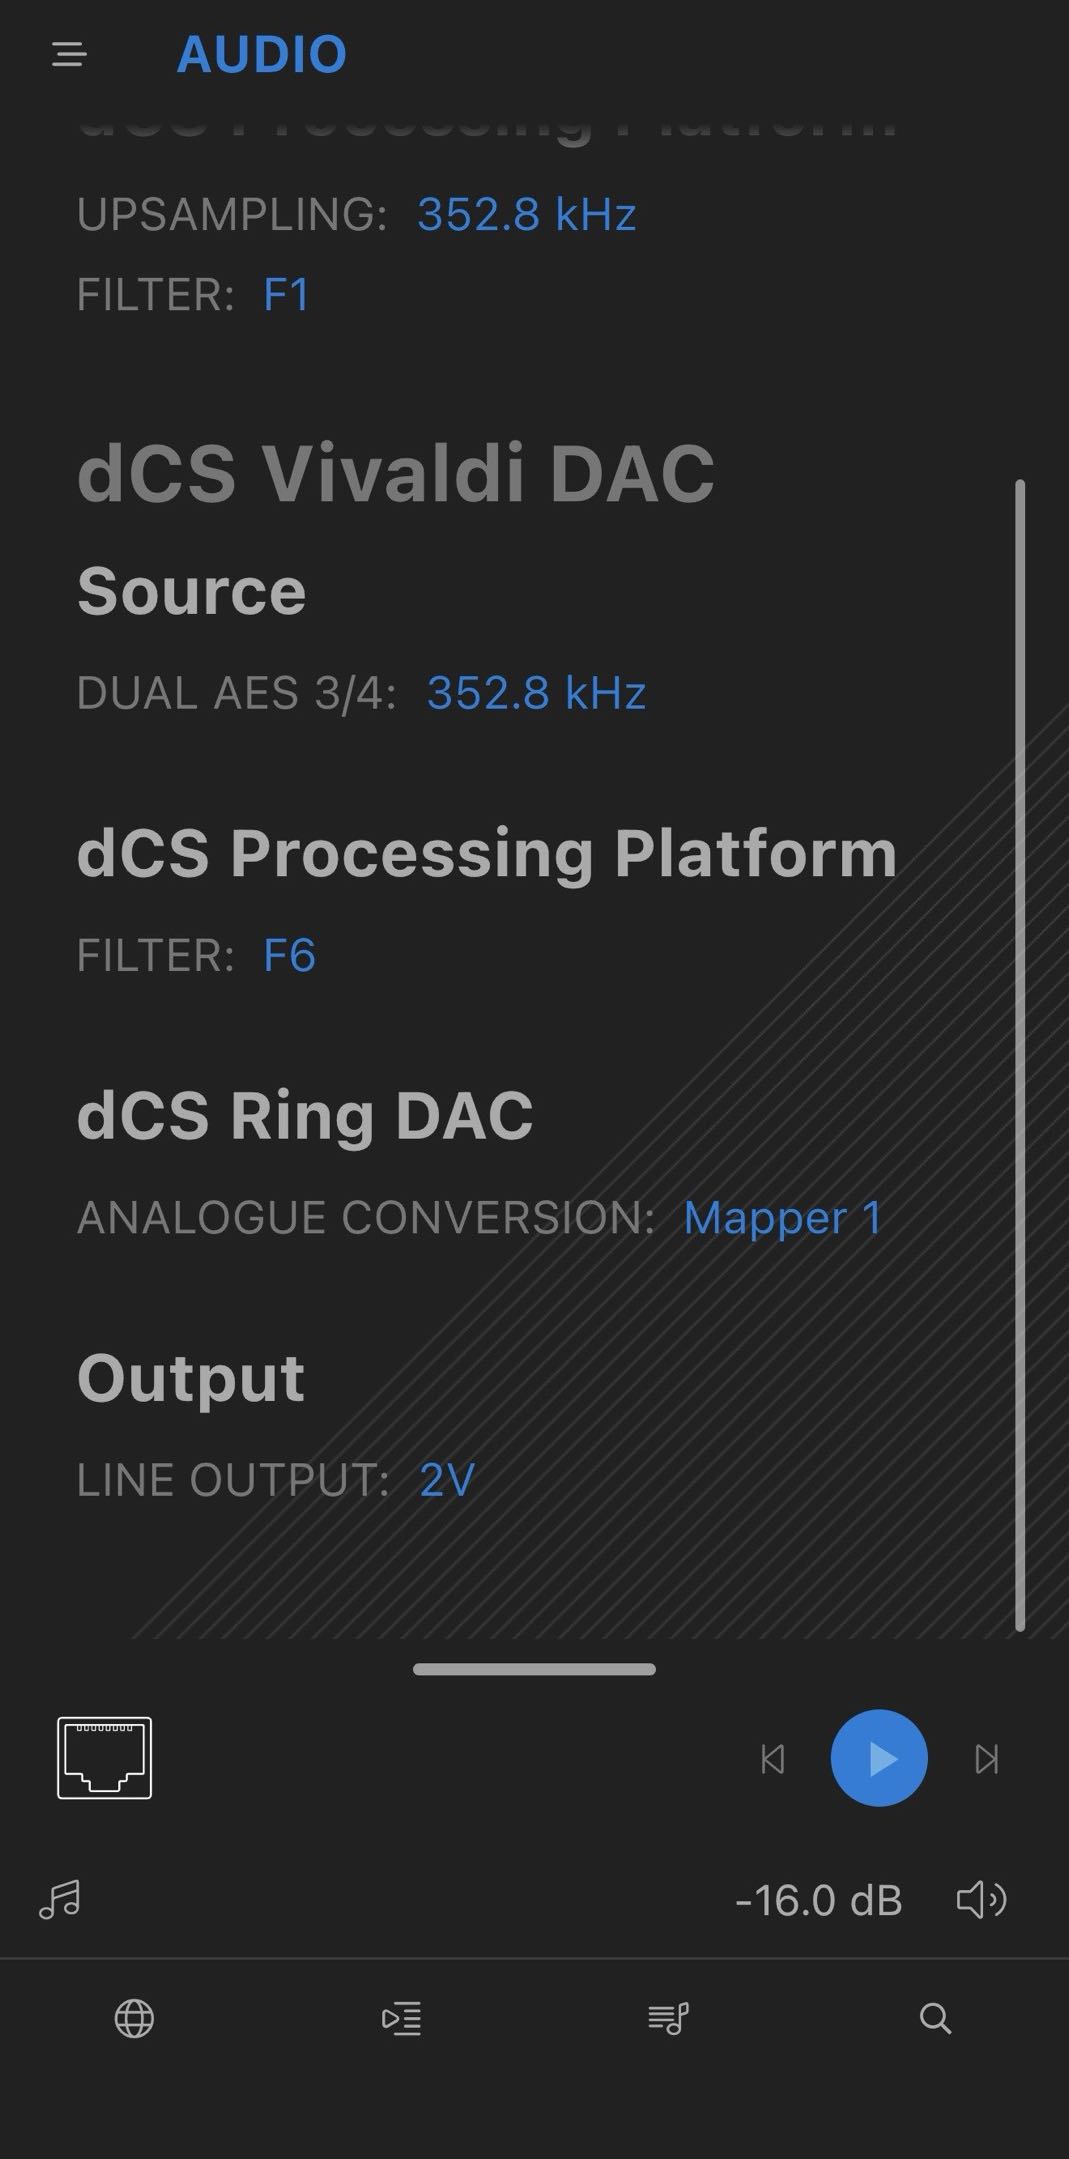Image resolution: width=1069 pixels, height=2159 pixels.
Task: Tap the panel drag handle bar
Action: click(x=534, y=1669)
